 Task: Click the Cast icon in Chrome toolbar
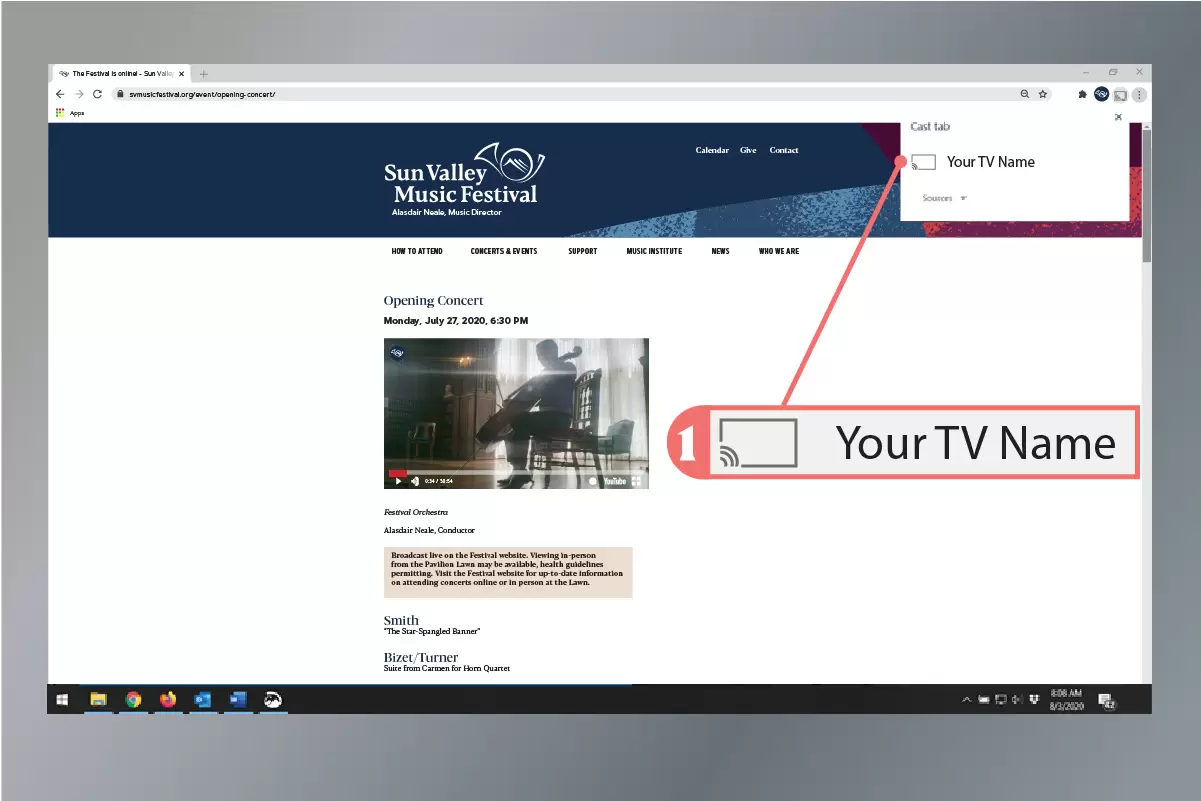point(1120,94)
